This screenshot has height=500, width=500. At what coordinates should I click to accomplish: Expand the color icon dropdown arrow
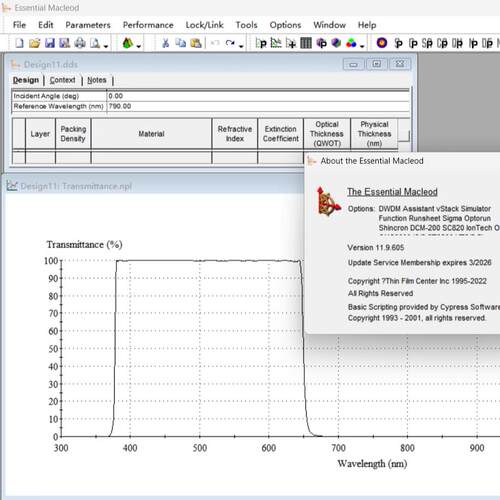coord(362,46)
